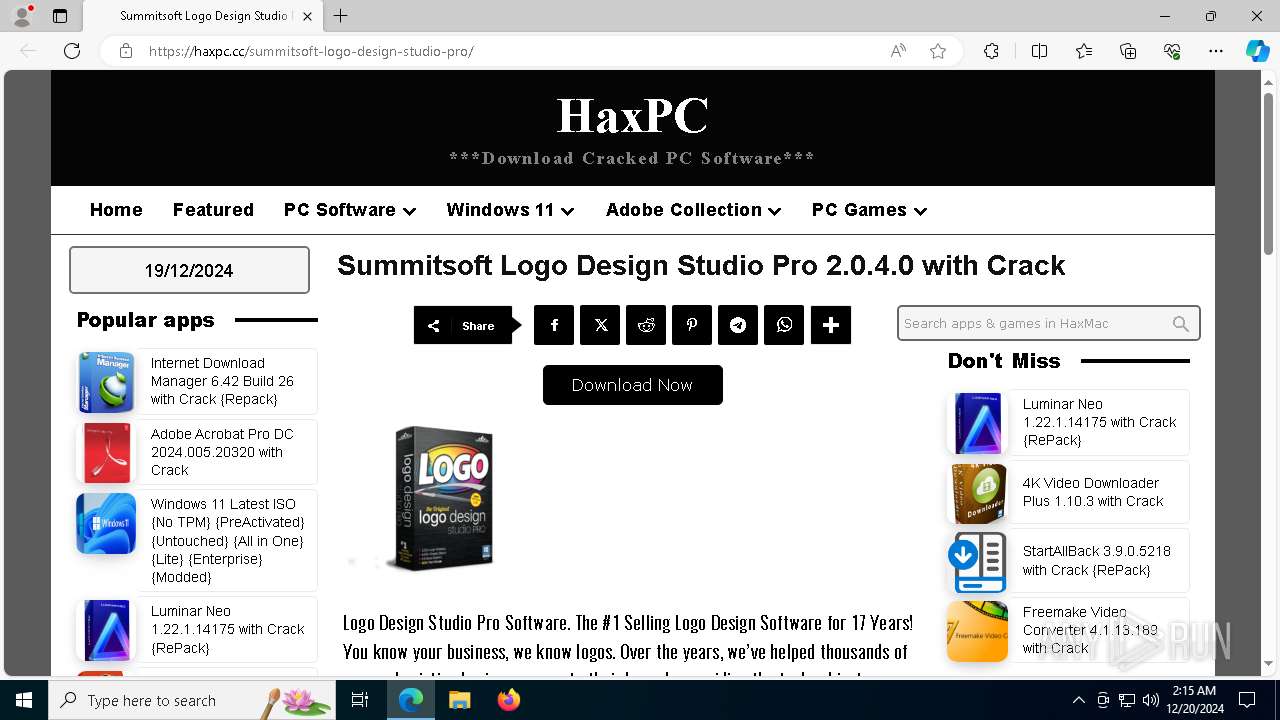Open Tab actions menu icon
The width and height of the screenshot is (1280, 720).
tap(60, 16)
